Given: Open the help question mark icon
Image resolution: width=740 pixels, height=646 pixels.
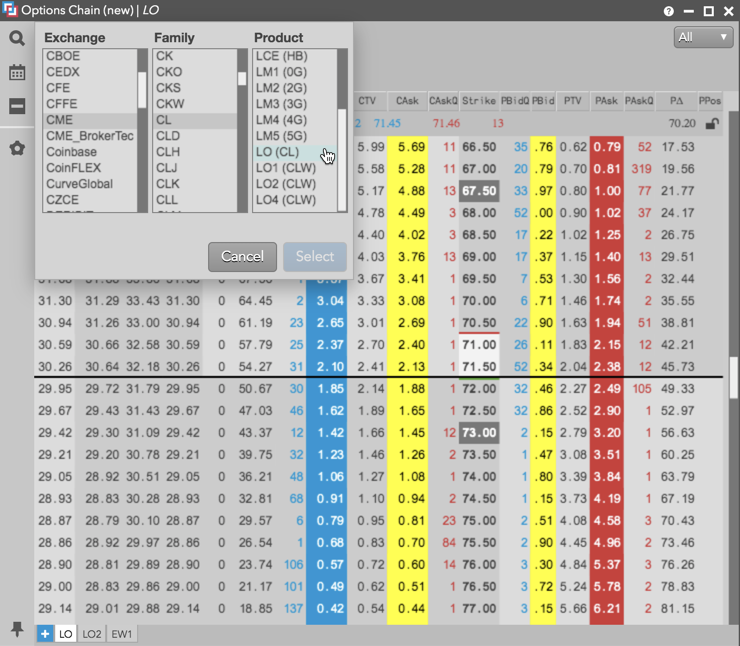Looking at the screenshot, I should tap(669, 11).
